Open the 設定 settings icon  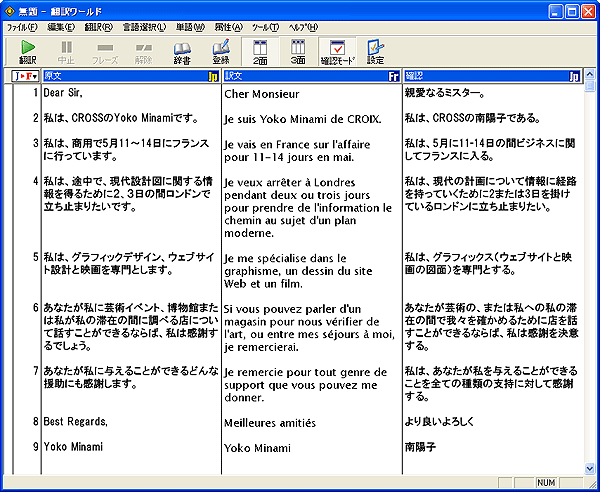click(x=375, y=52)
